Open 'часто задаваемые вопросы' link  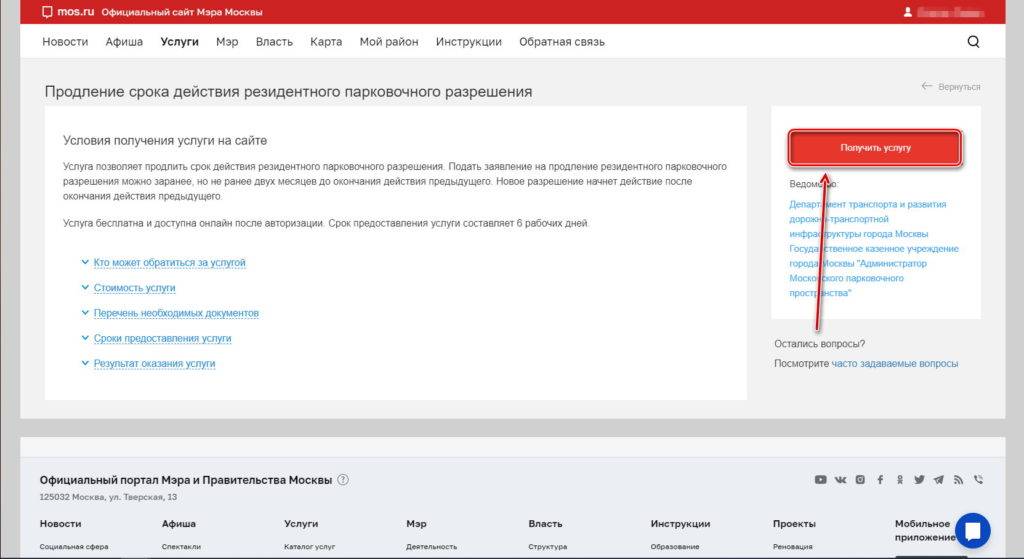pos(894,364)
